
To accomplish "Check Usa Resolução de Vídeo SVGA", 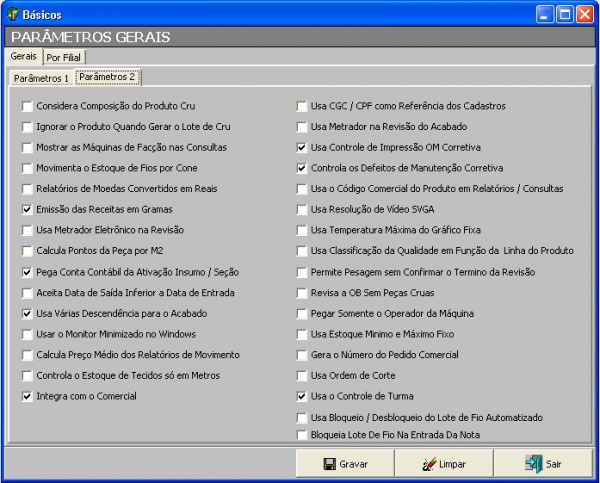I will (302, 209).
